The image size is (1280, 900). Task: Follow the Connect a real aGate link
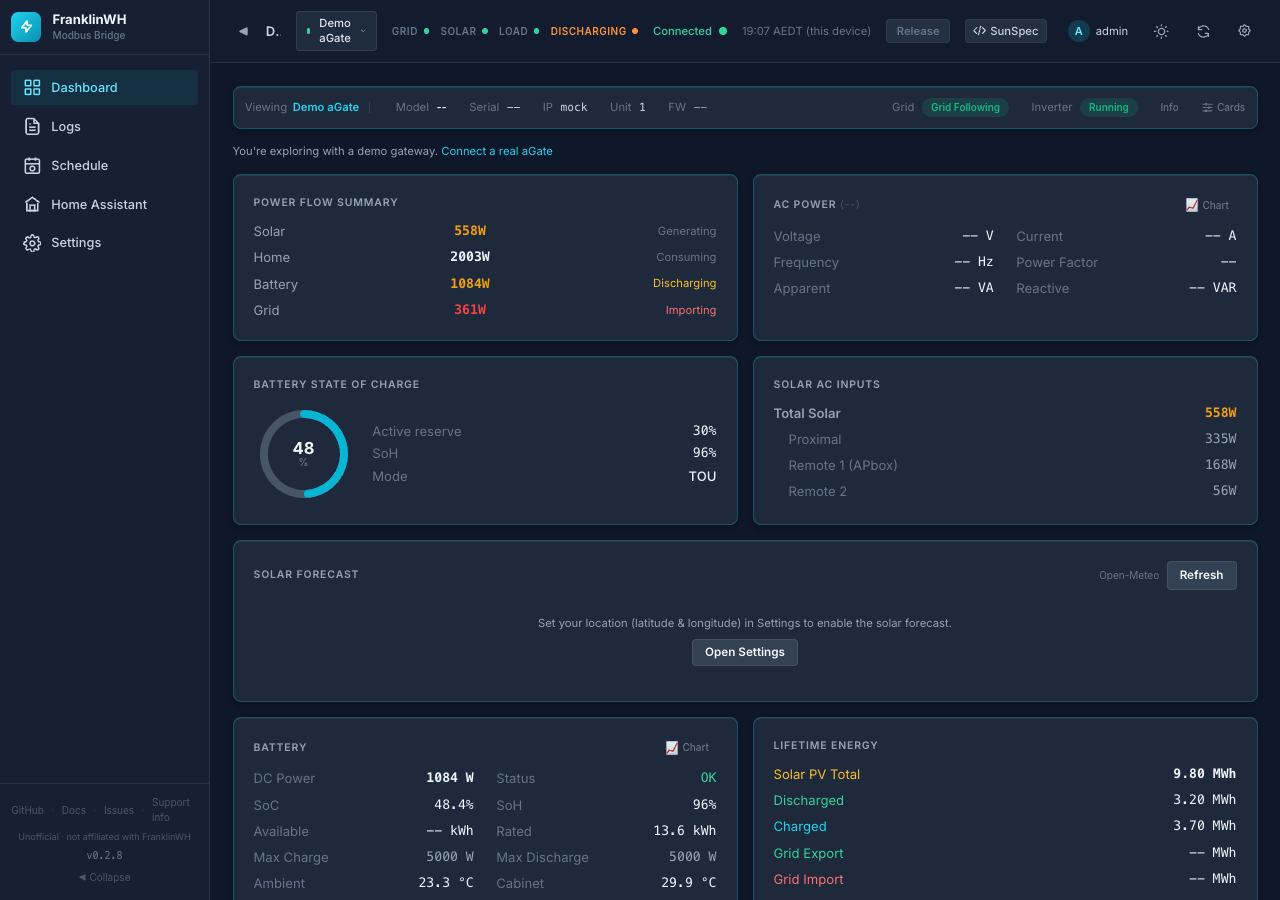(x=497, y=151)
